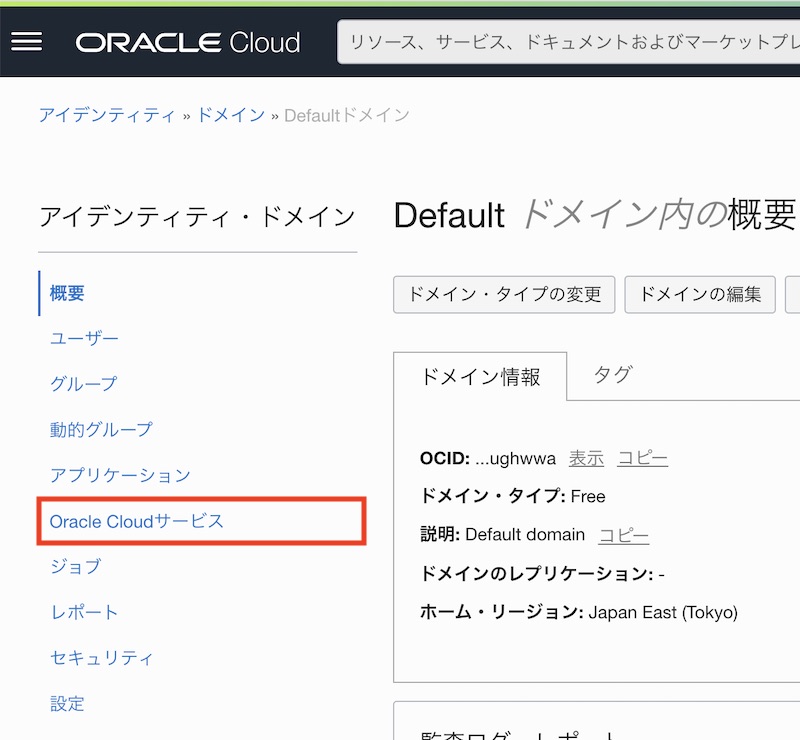The height and width of the screenshot is (740, 800).
Task: Show the full OCID via 表示 link
Action: point(586,459)
